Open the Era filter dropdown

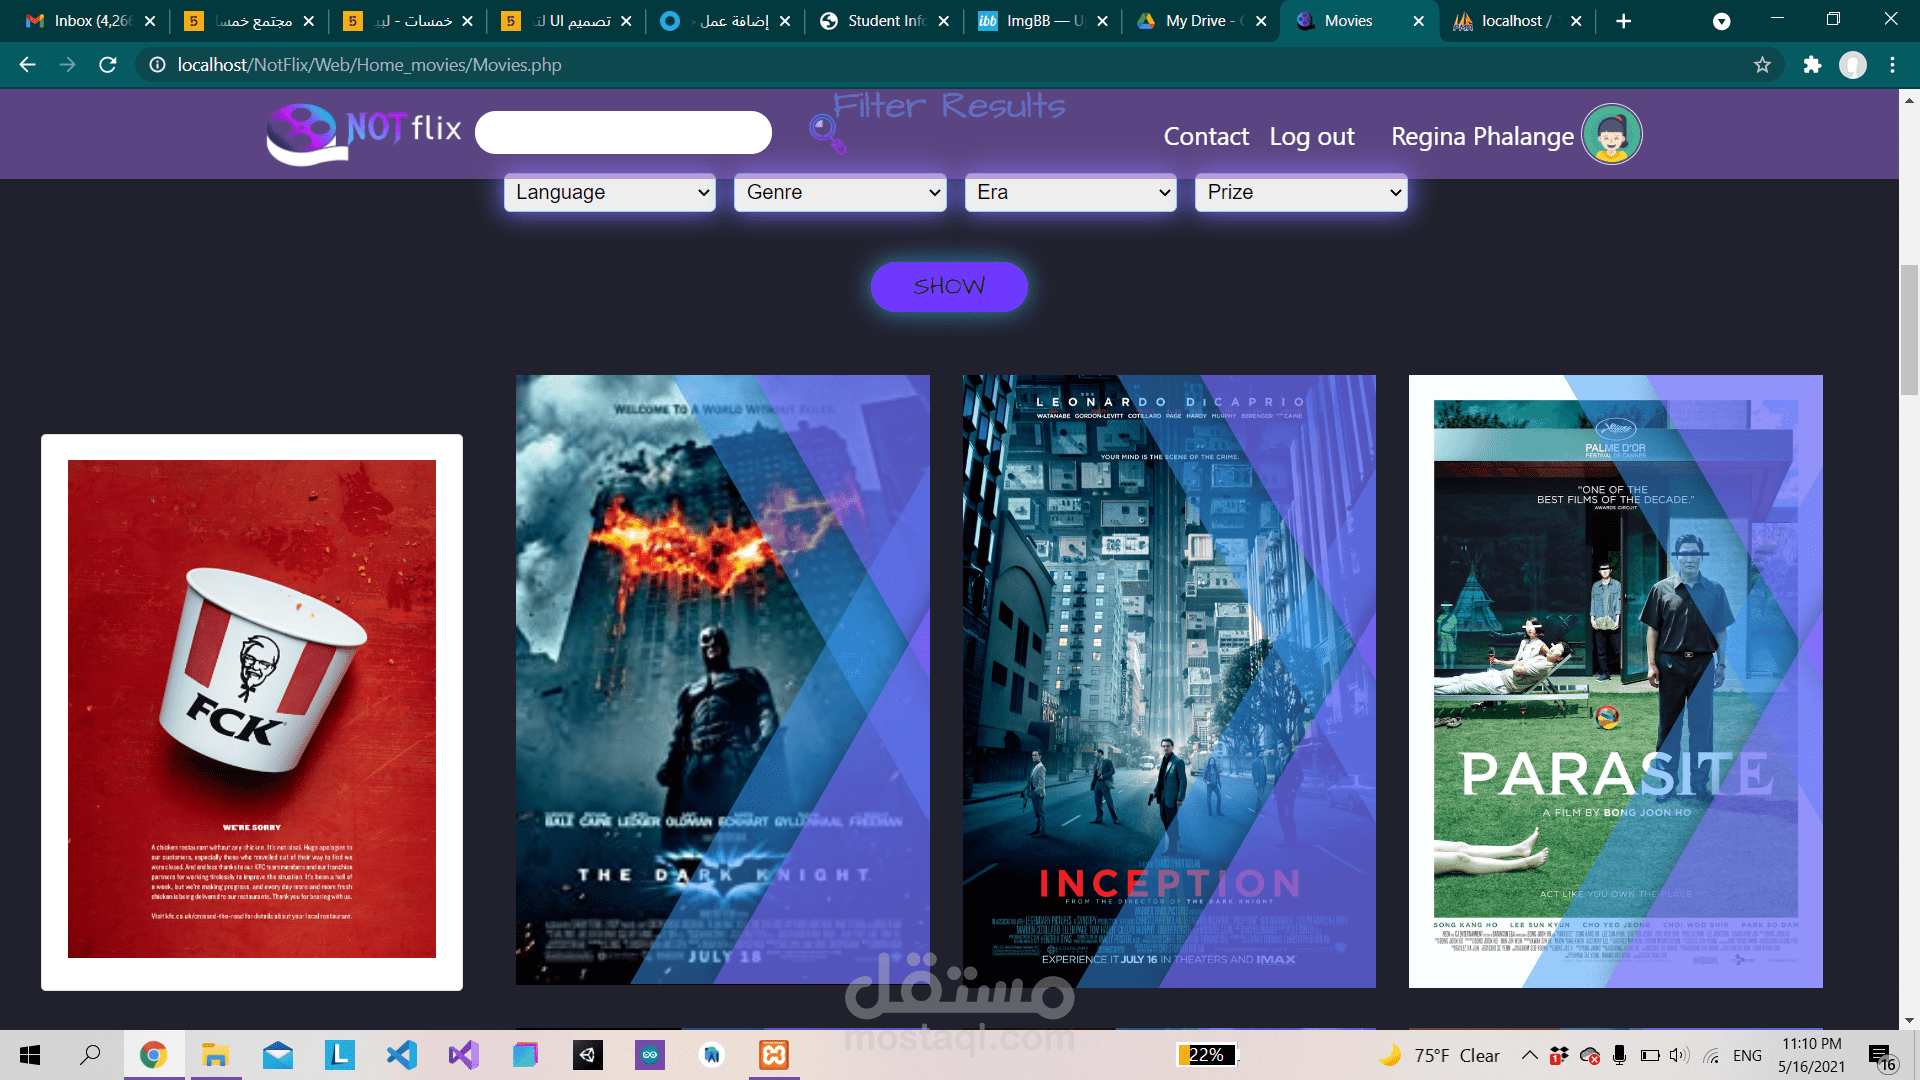(x=1070, y=192)
